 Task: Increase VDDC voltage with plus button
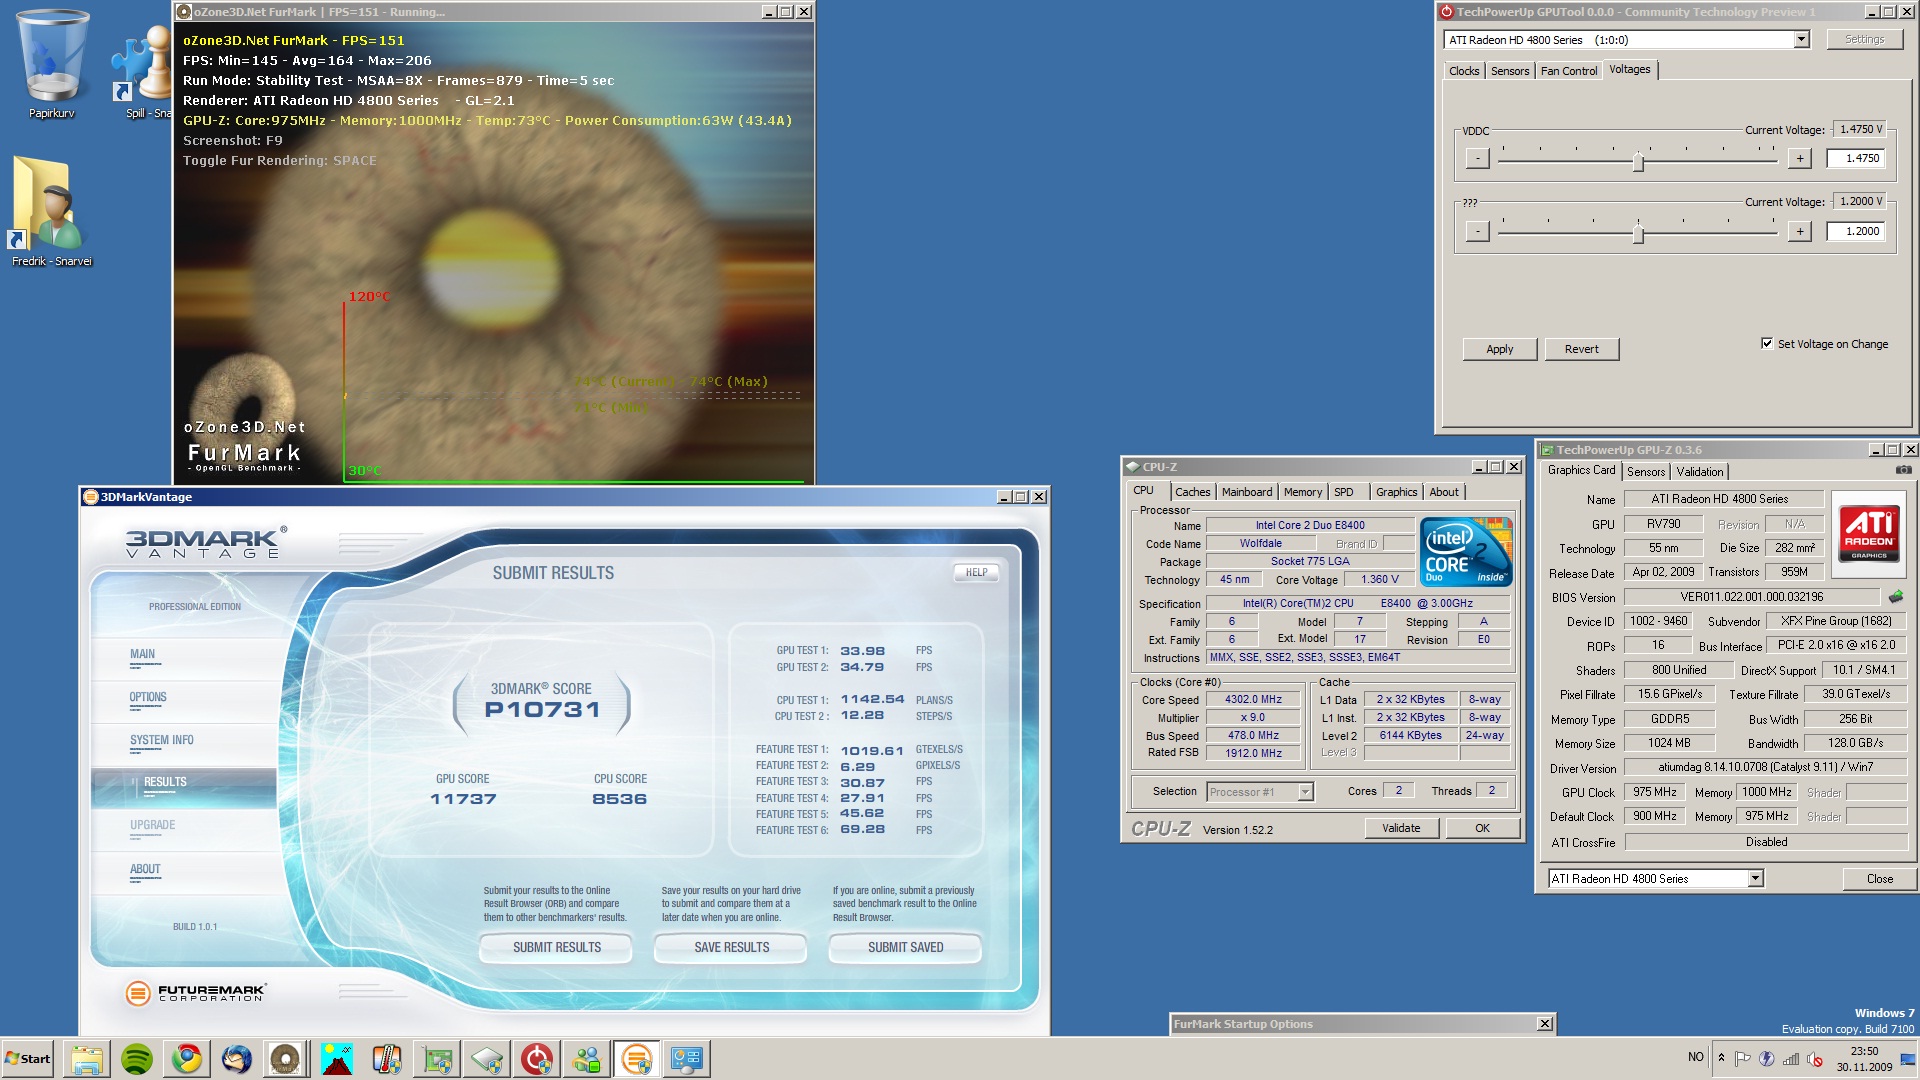(1799, 158)
